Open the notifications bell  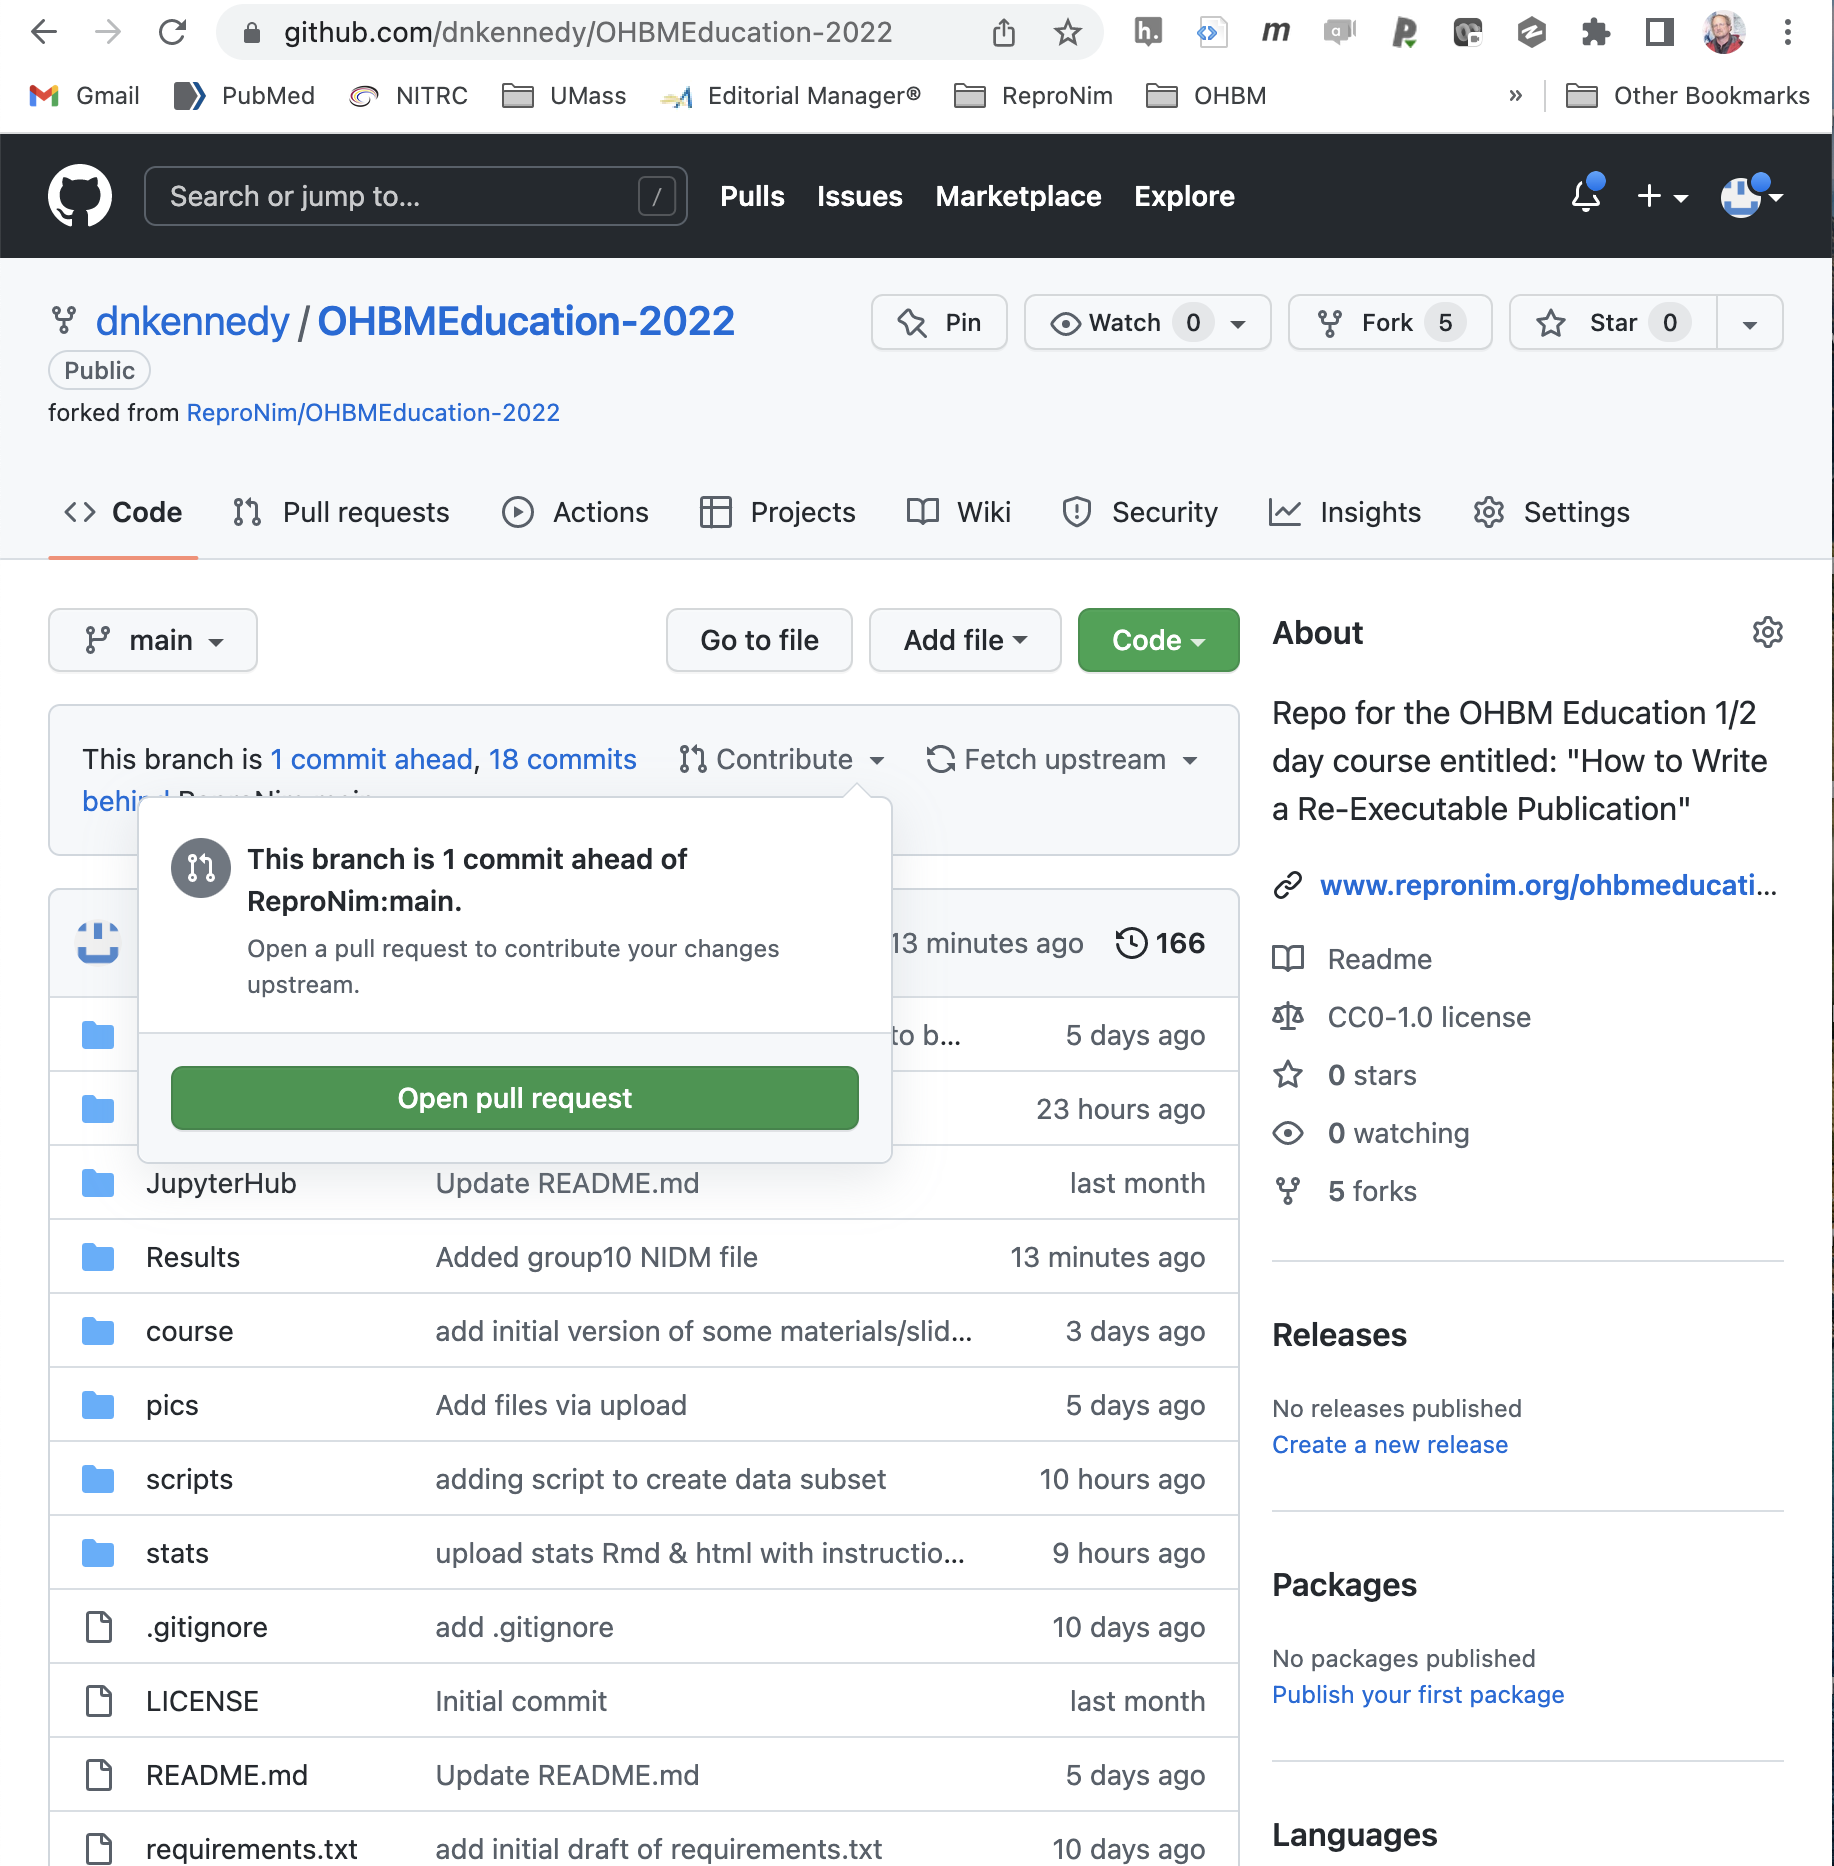tap(1586, 195)
